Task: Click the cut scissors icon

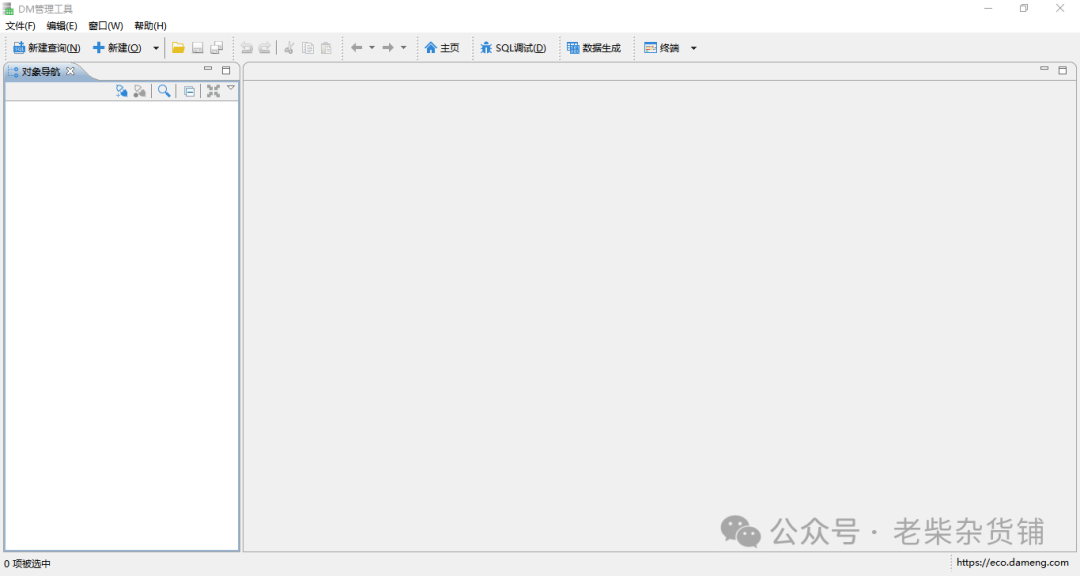Action: pyautogui.click(x=289, y=48)
